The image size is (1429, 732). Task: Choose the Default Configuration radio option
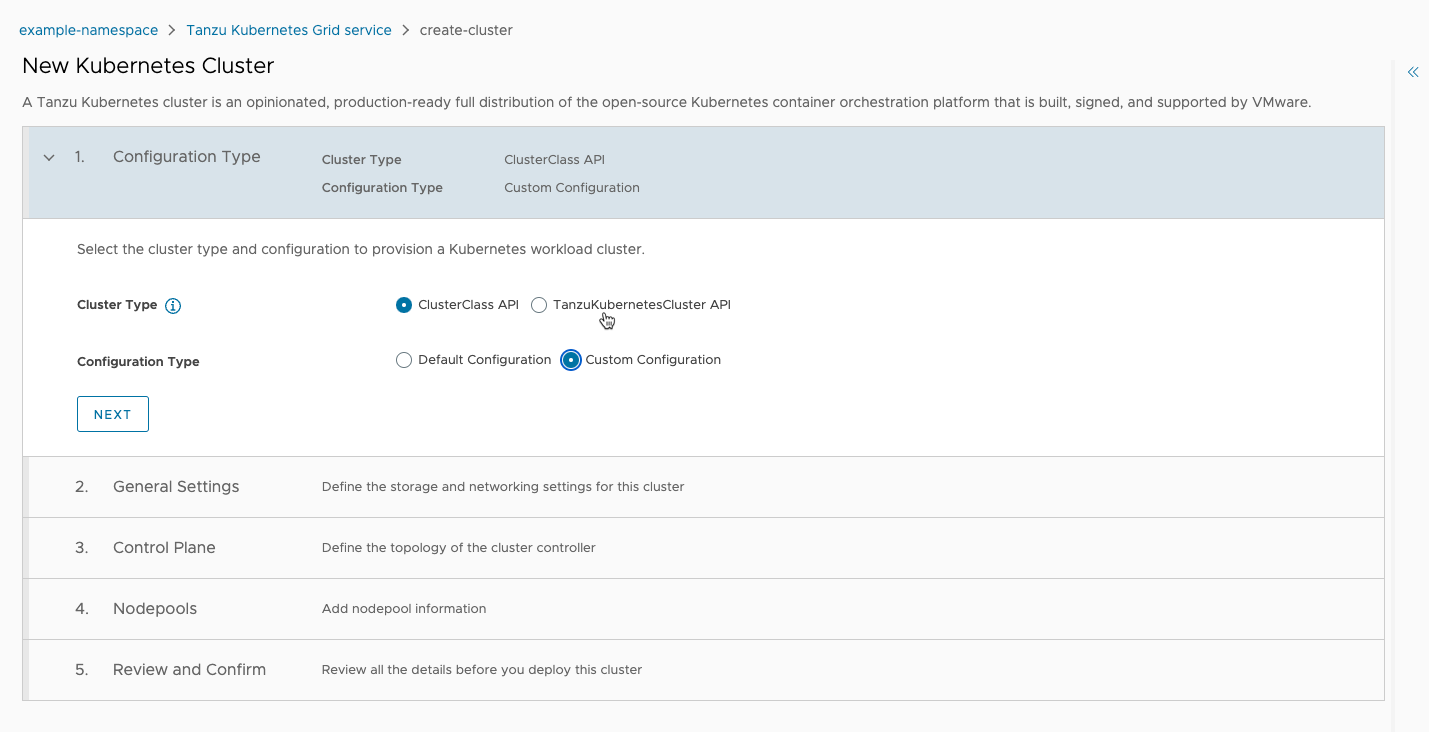pyautogui.click(x=404, y=360)
